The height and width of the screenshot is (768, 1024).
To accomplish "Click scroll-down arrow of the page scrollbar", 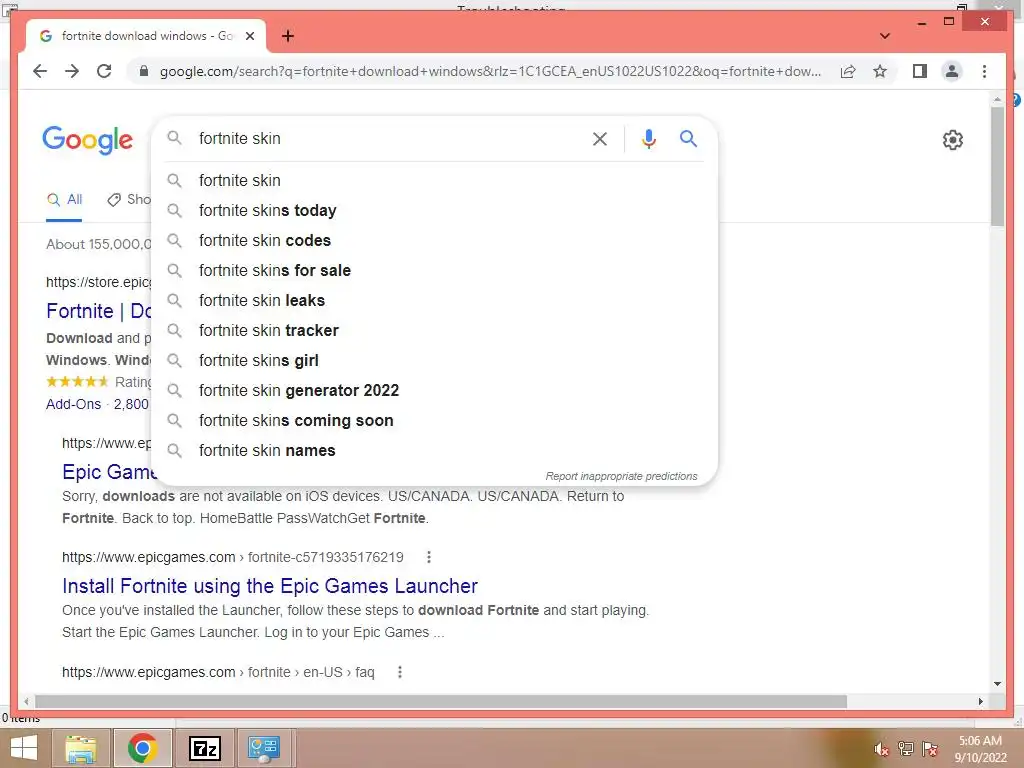I will (997, 684).
